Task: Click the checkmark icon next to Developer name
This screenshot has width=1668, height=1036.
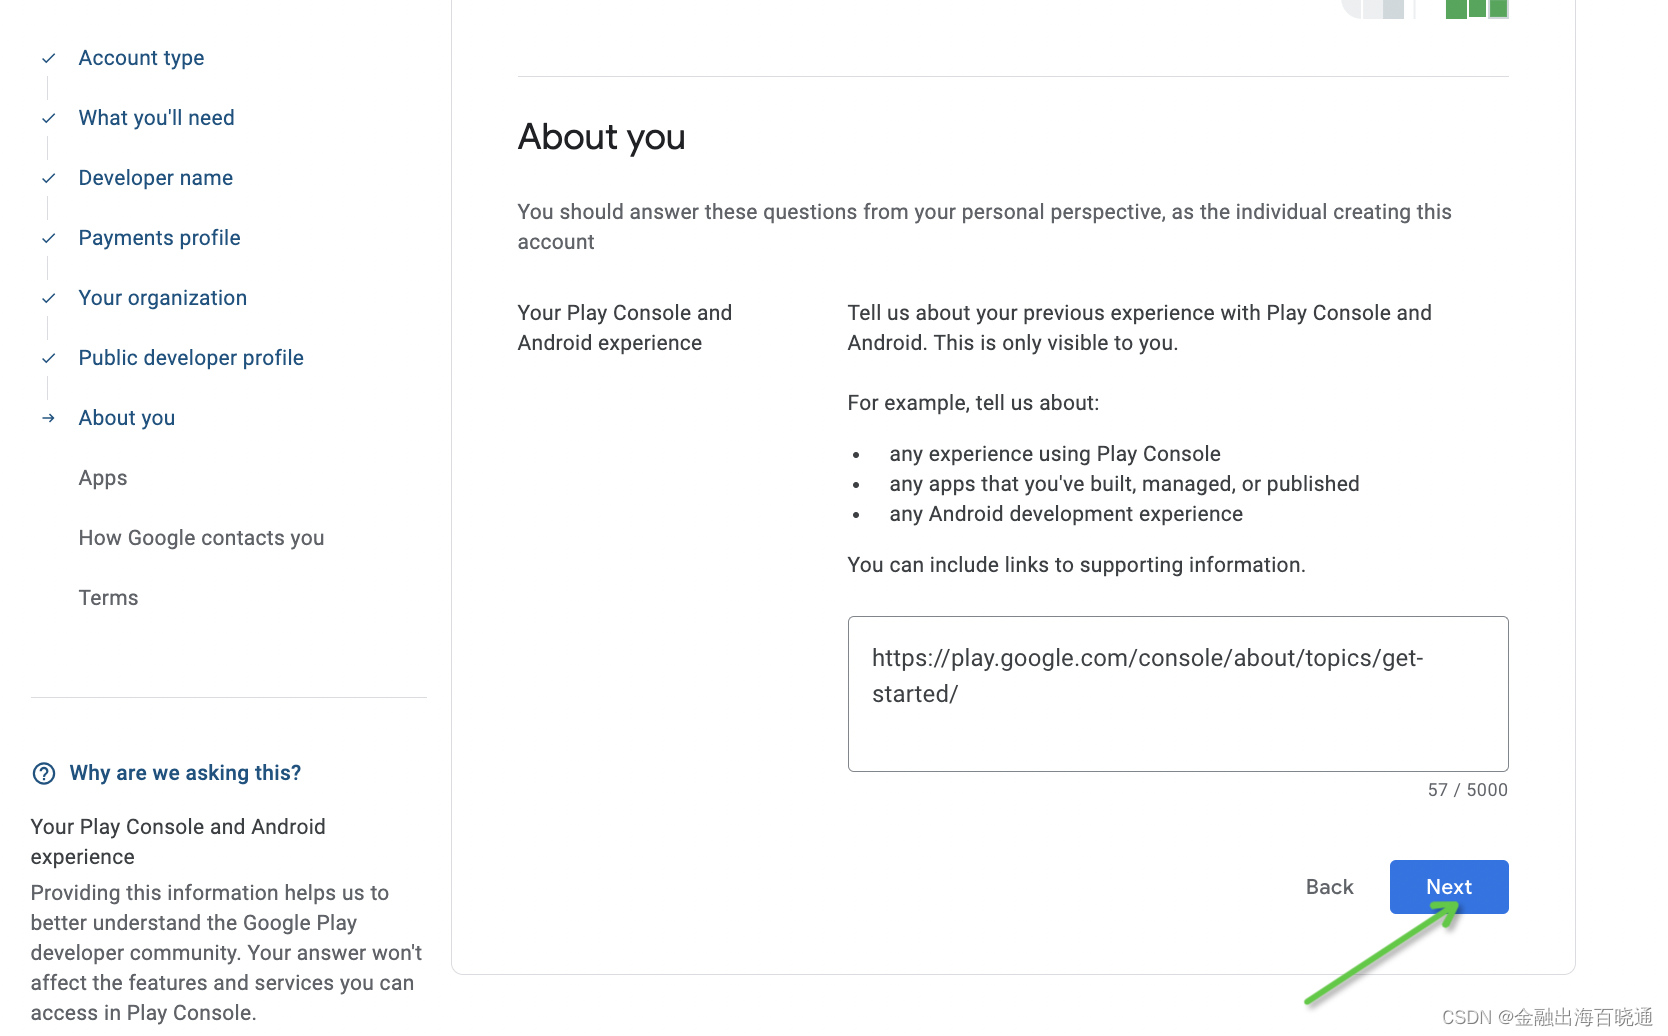Action: click(x=48, y=178)
